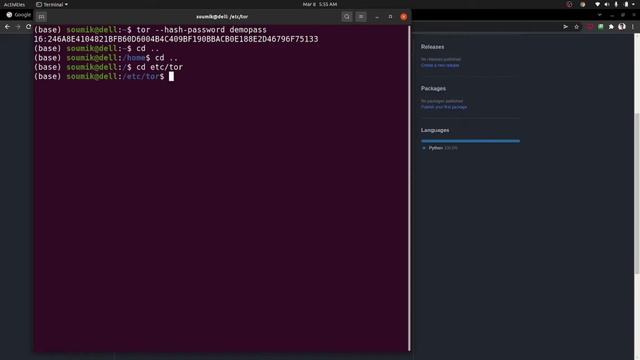This screenshot has width=640, height=360.
Task: Click the red circular indicator in top bar
Action: [569, 4]
